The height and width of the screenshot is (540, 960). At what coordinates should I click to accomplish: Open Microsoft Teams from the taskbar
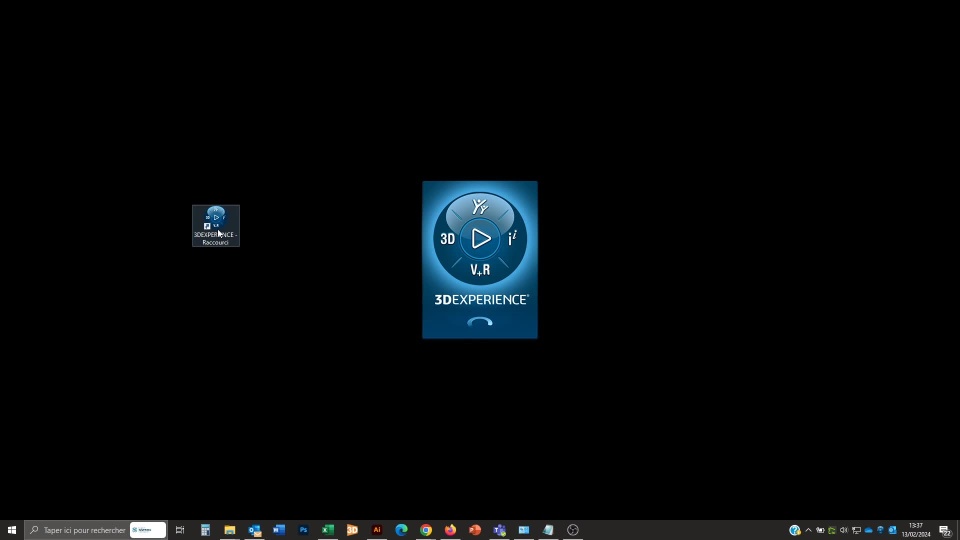point(500,530)
